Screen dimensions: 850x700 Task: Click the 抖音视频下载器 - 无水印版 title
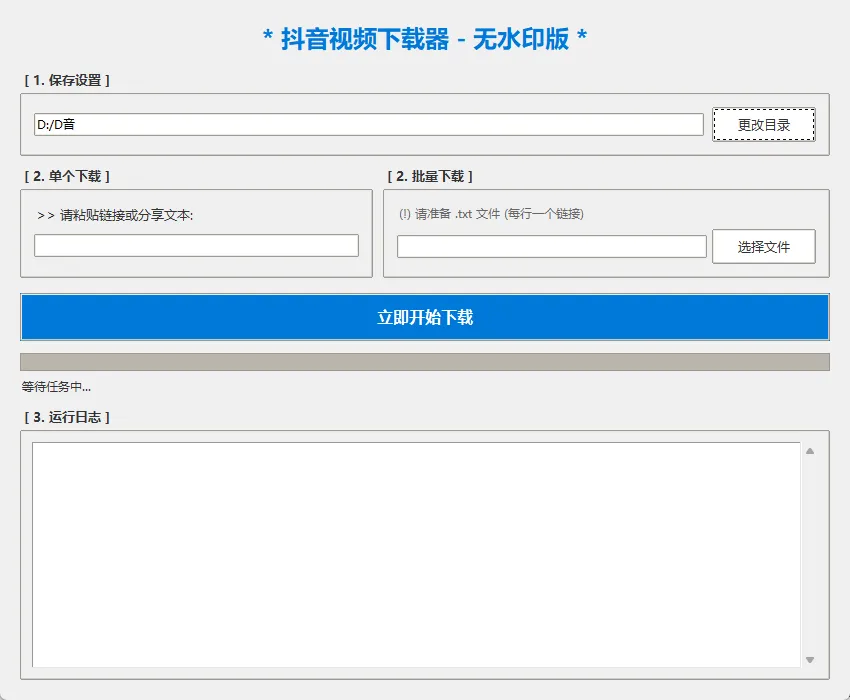425,39
